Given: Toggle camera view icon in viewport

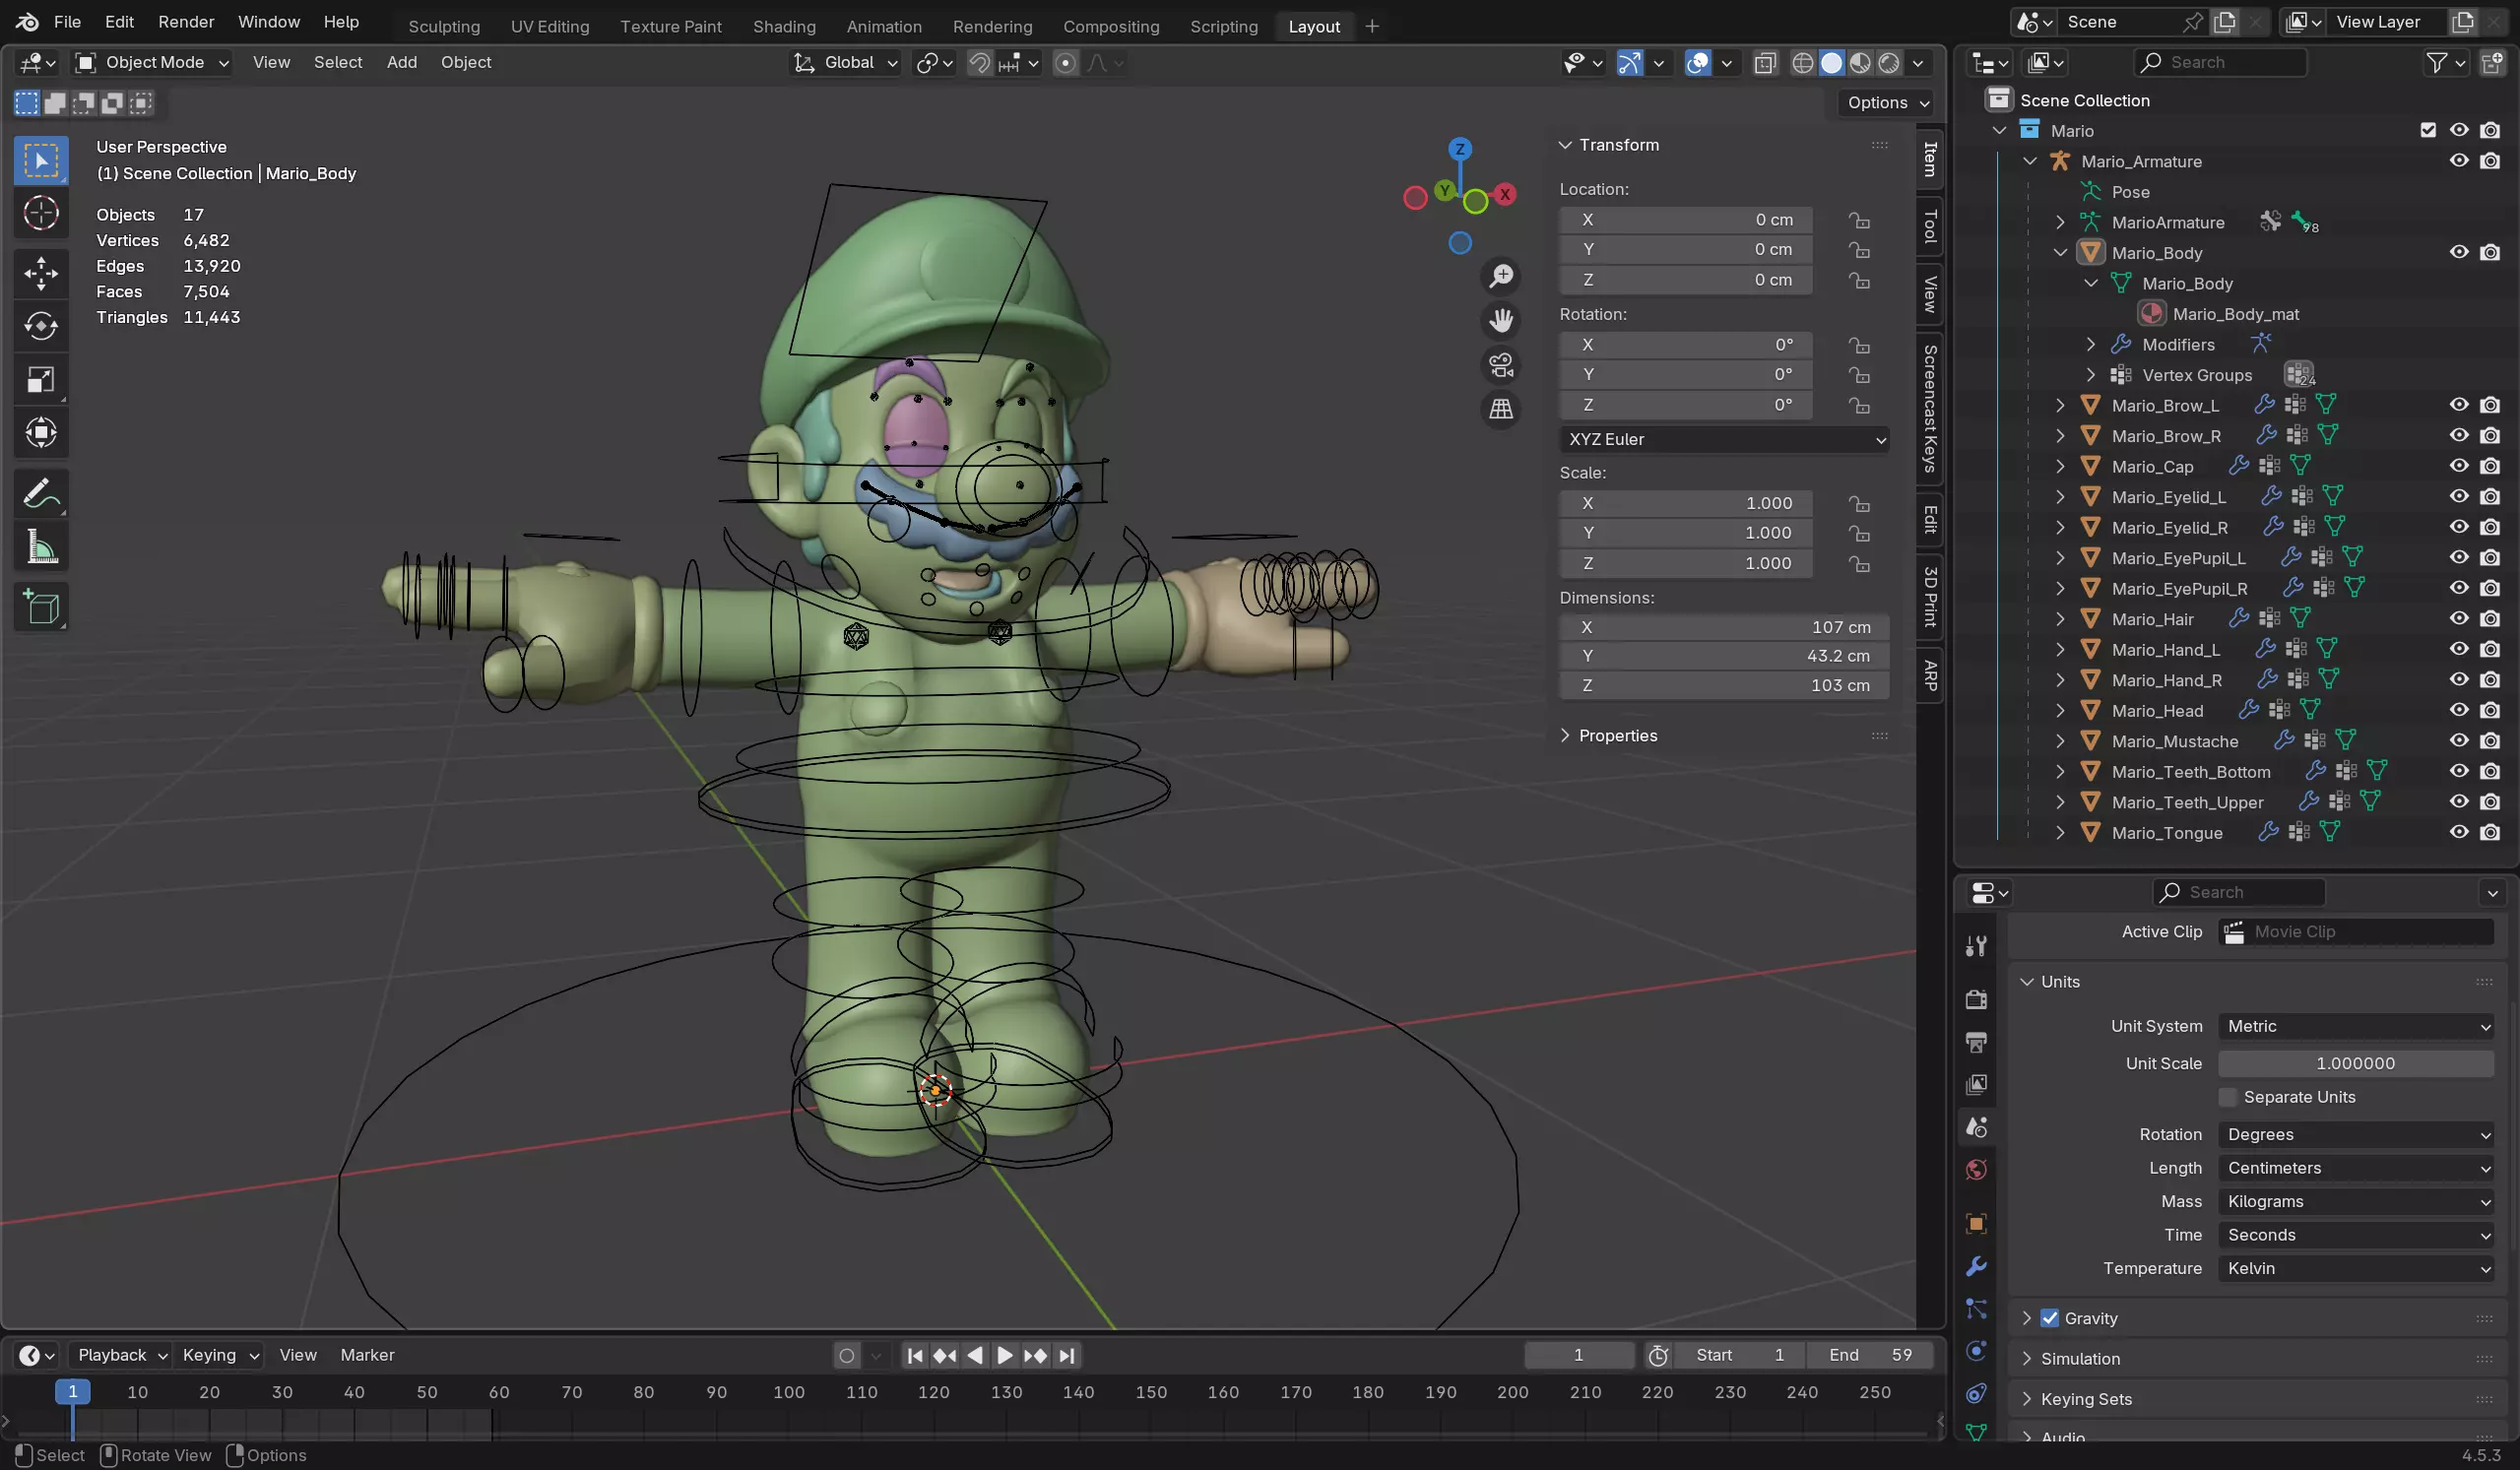Looking at the screenshot, I should click(x=1501, y=365).
